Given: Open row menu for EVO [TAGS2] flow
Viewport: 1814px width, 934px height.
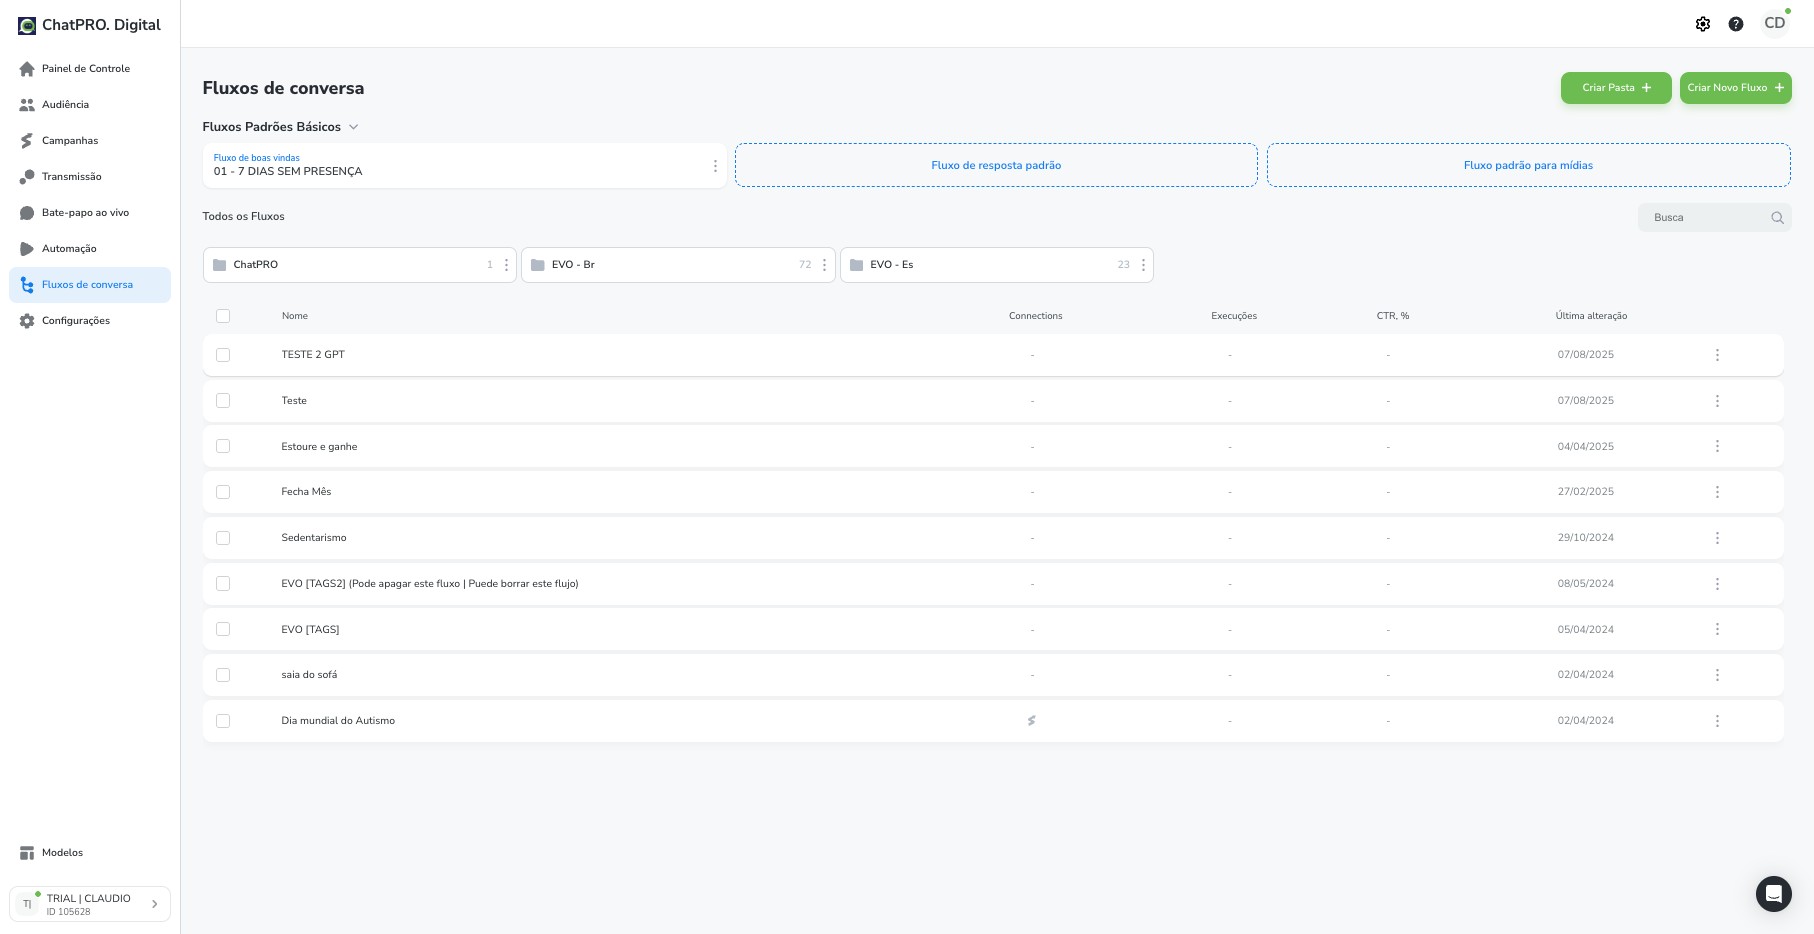Looking at the screenshot, I should pos(1717,584).
